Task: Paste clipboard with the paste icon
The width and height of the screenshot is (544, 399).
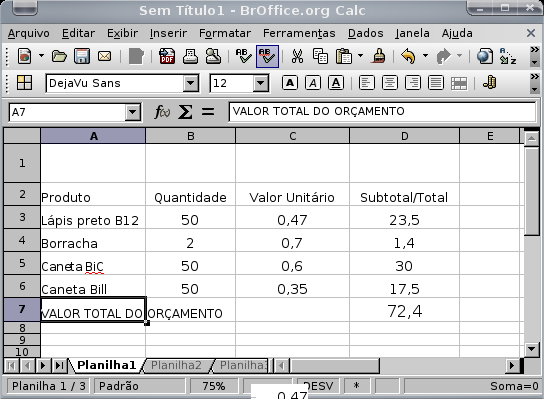Action: (x=343, y=56)
